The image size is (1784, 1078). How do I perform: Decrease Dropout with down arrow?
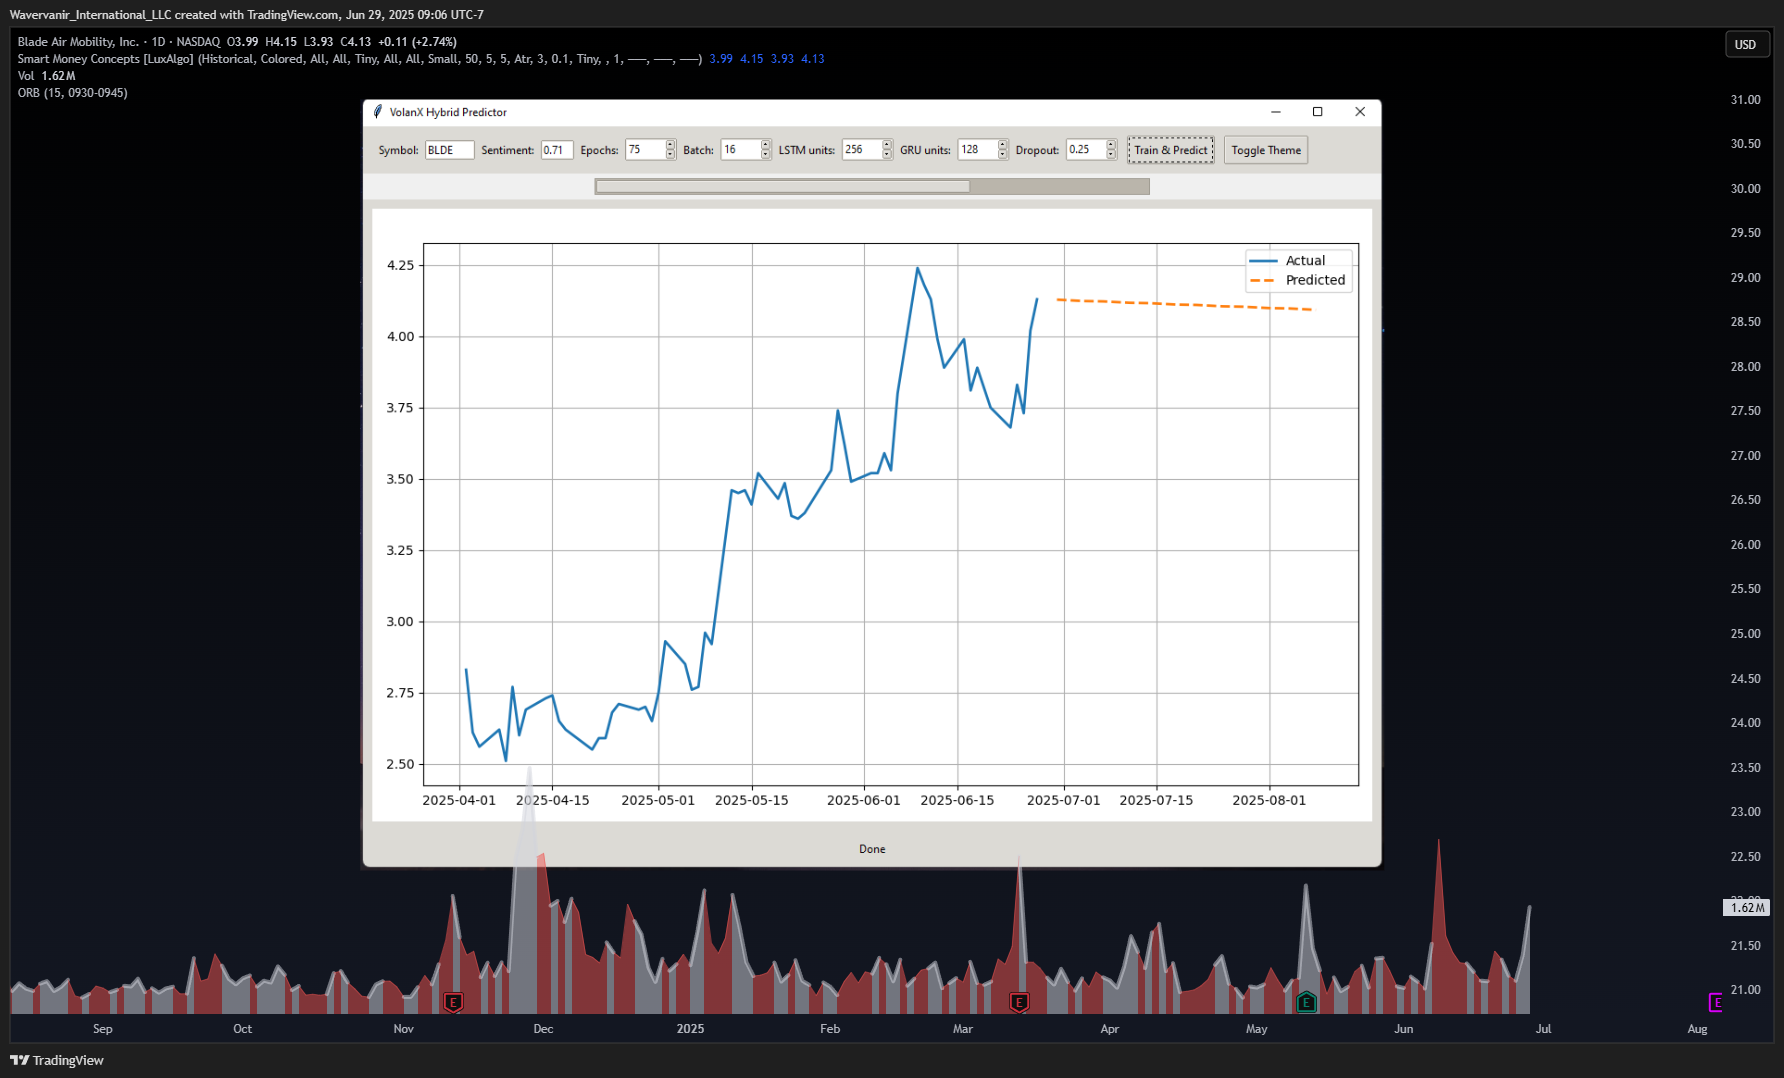(x=1111, y=155)
